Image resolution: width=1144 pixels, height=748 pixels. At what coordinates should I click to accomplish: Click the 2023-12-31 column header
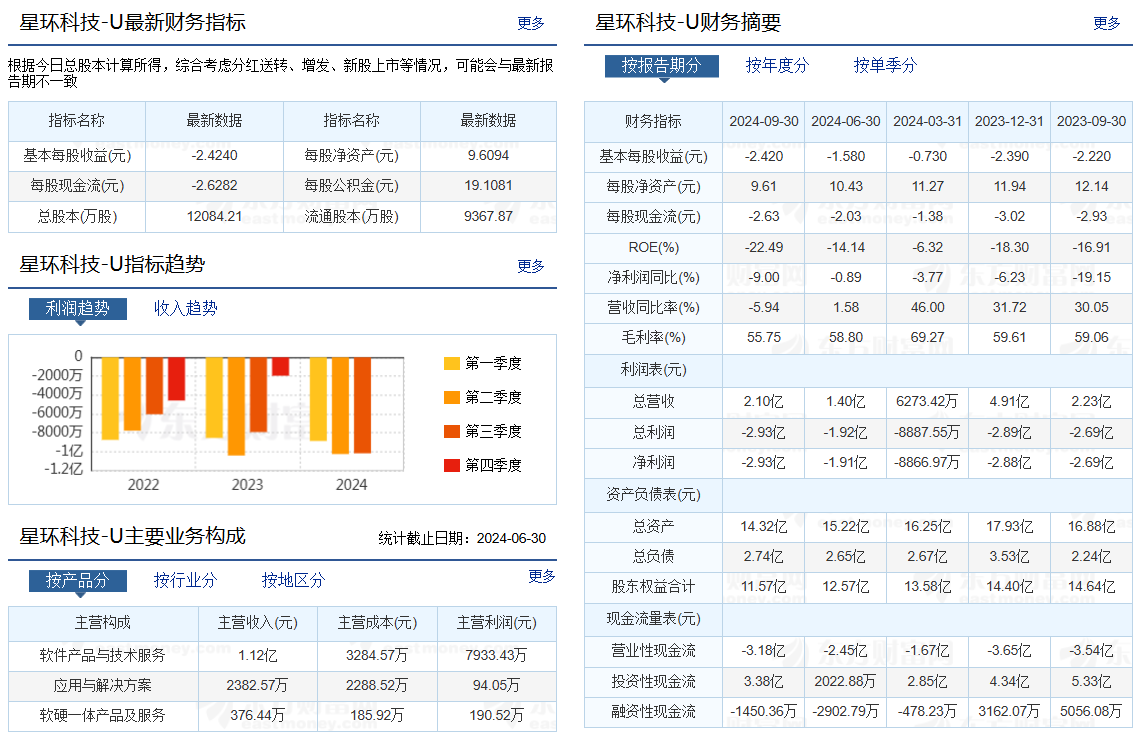click(x=1010, y=121)
